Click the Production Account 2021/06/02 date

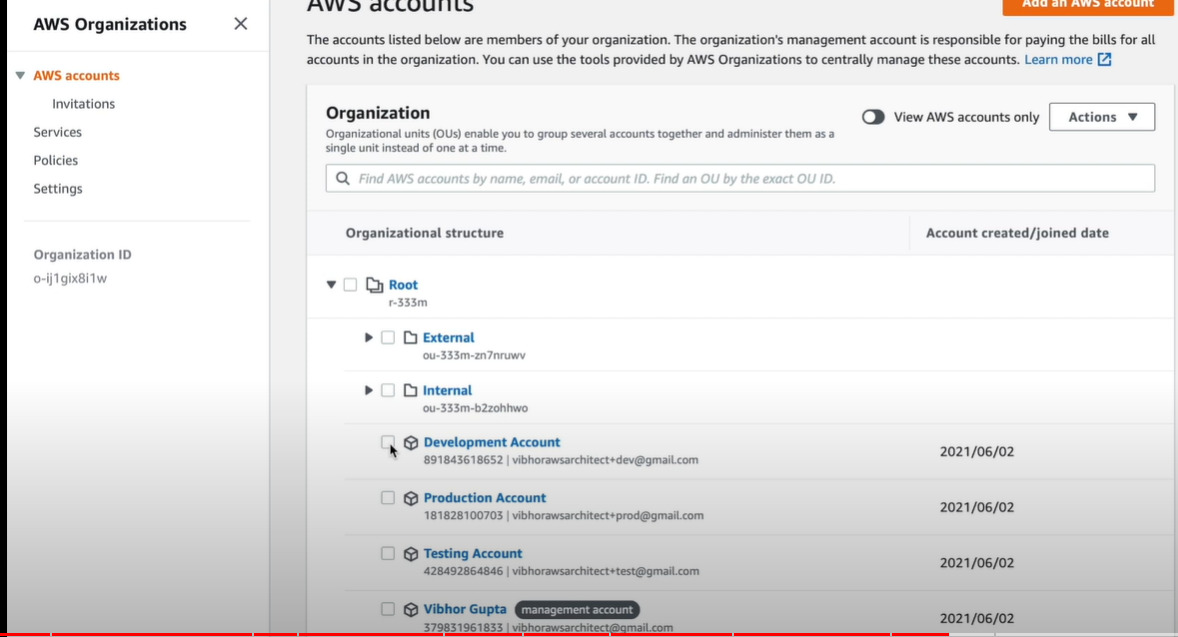coord(977,507)
